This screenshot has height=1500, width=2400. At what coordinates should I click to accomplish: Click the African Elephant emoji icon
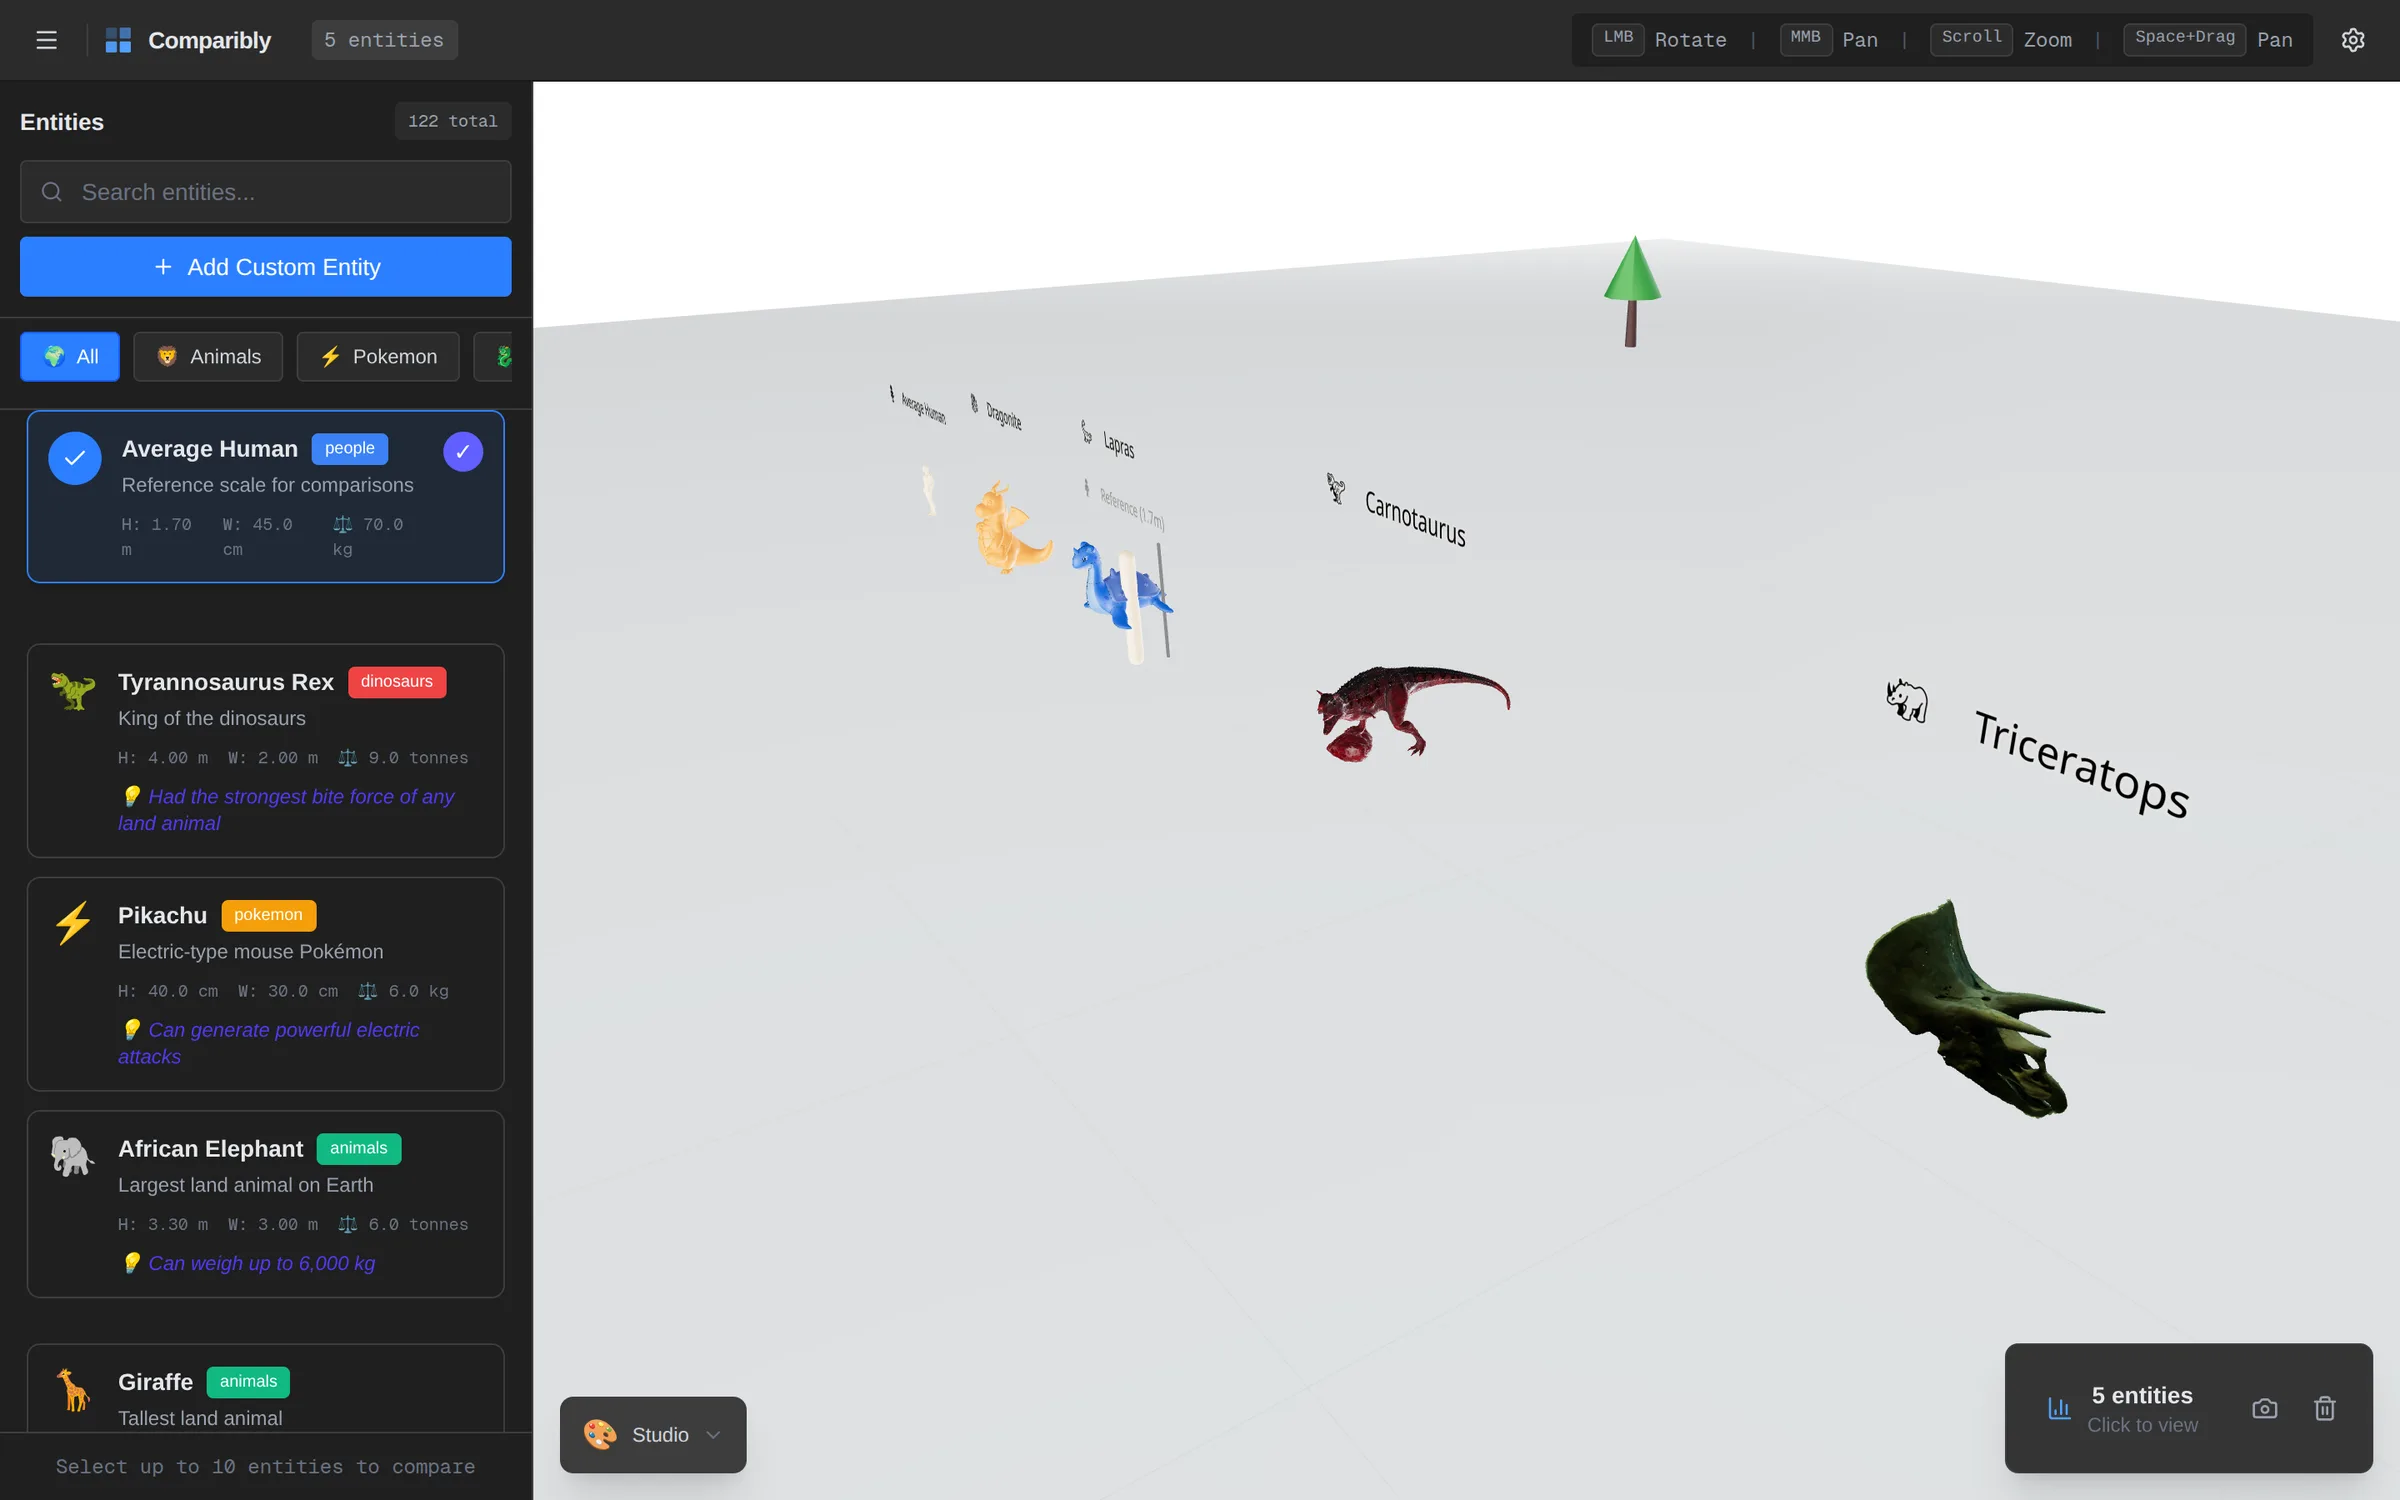[x=72, y=1156]
